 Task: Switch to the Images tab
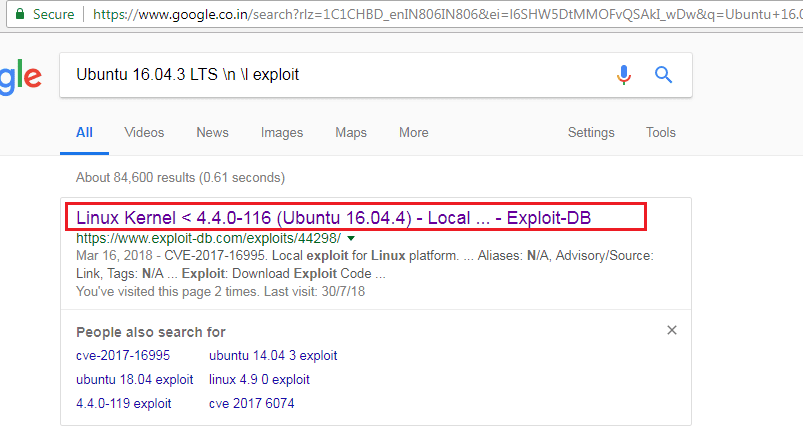[282, 132]
